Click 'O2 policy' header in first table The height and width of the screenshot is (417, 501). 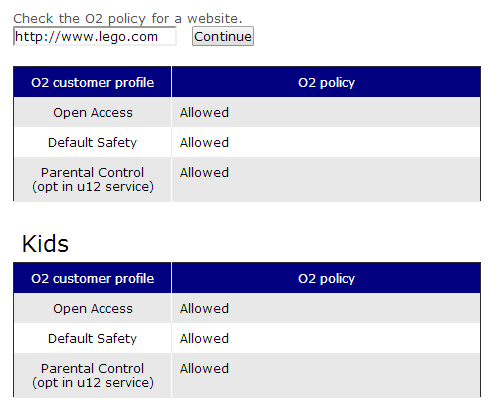[326, 82]
